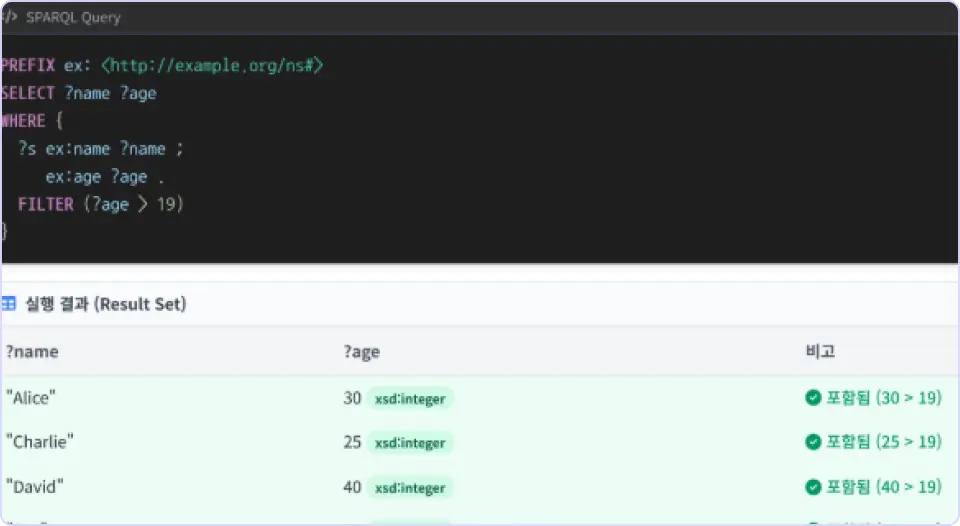Select the "Alice" name cell
The width and height of the screenshot is (960, 526).
click(x=31, y=397)
